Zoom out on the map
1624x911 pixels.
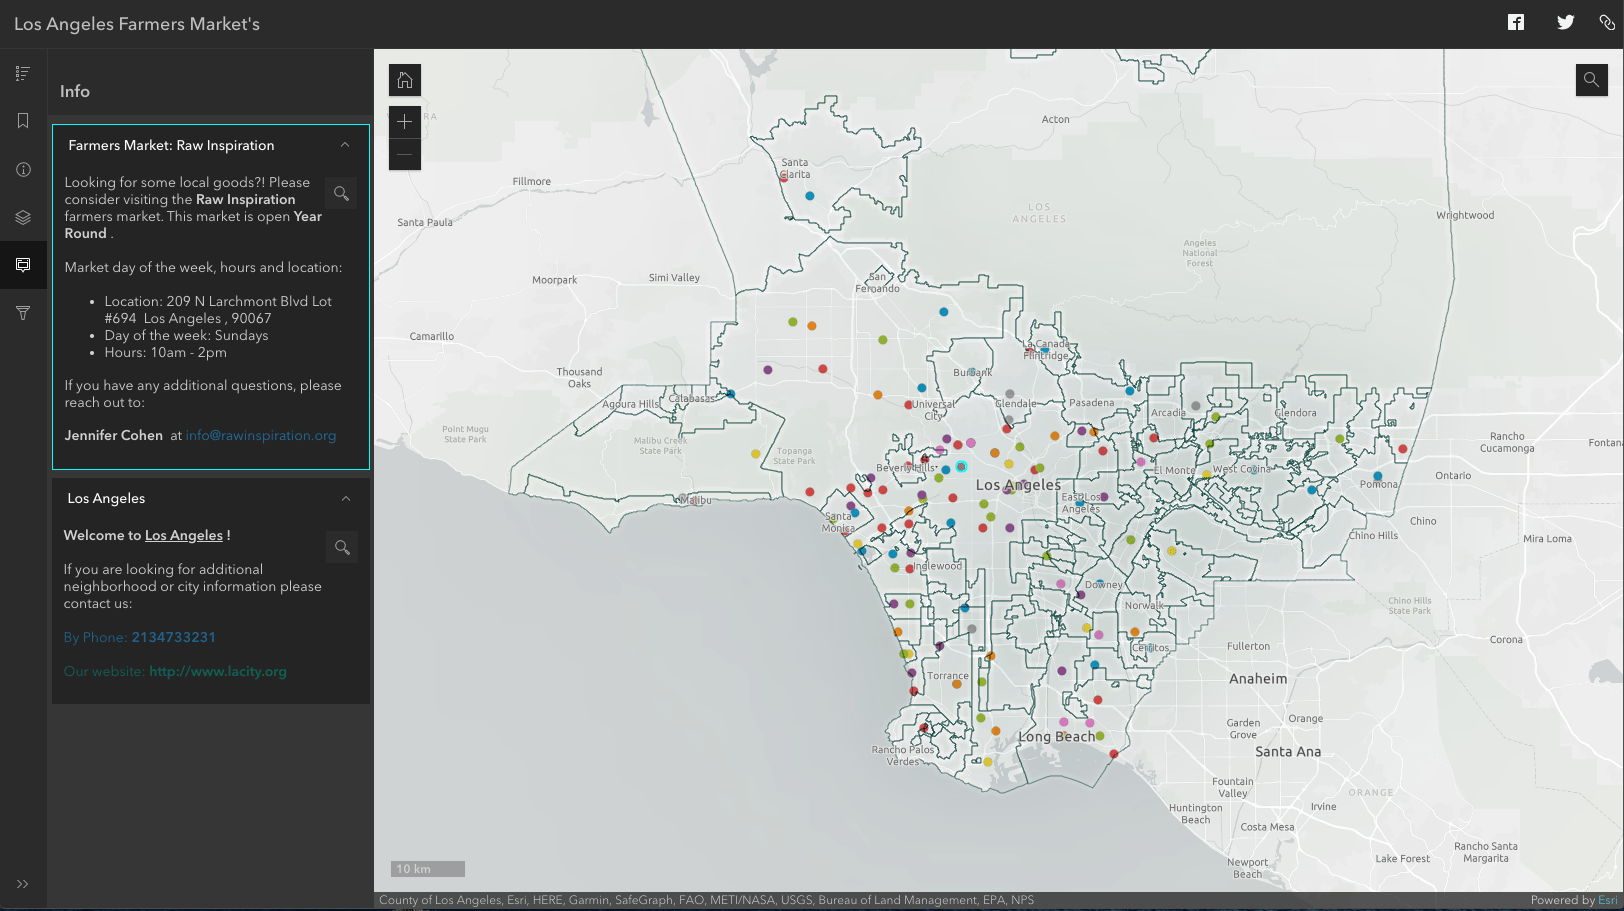(405, 154)
